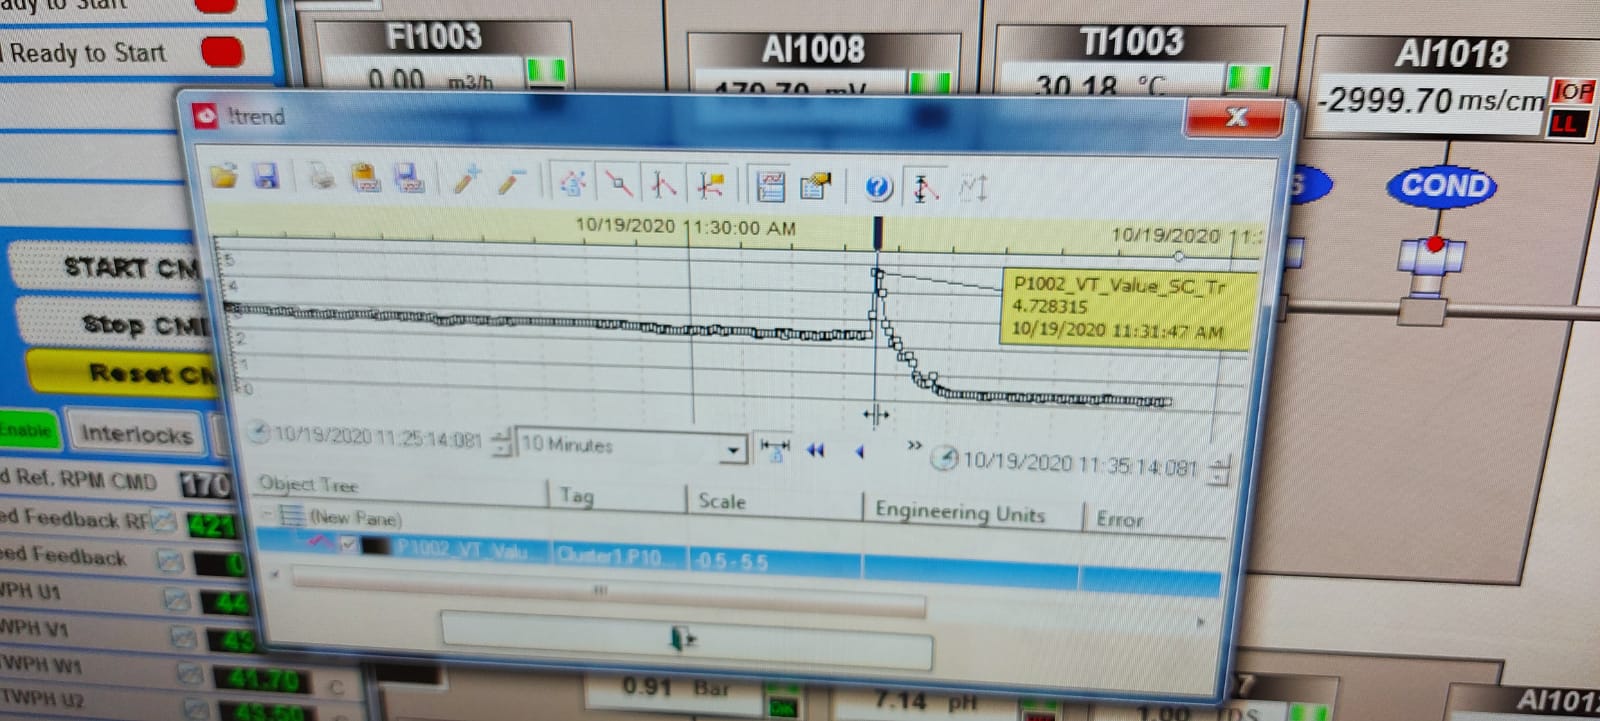The height and width of the screenshot is (721, 1600).
Task: Click the flag marker trend cursor icon
Action: coord(711,185)
